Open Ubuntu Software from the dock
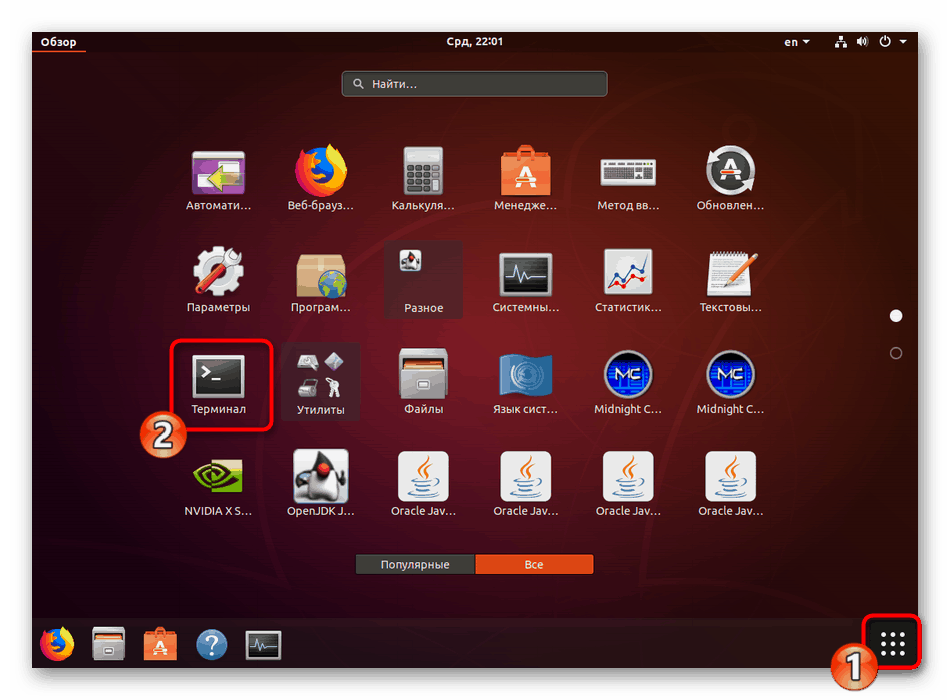Viewport: 950px width, 700px height. point(160,644)
